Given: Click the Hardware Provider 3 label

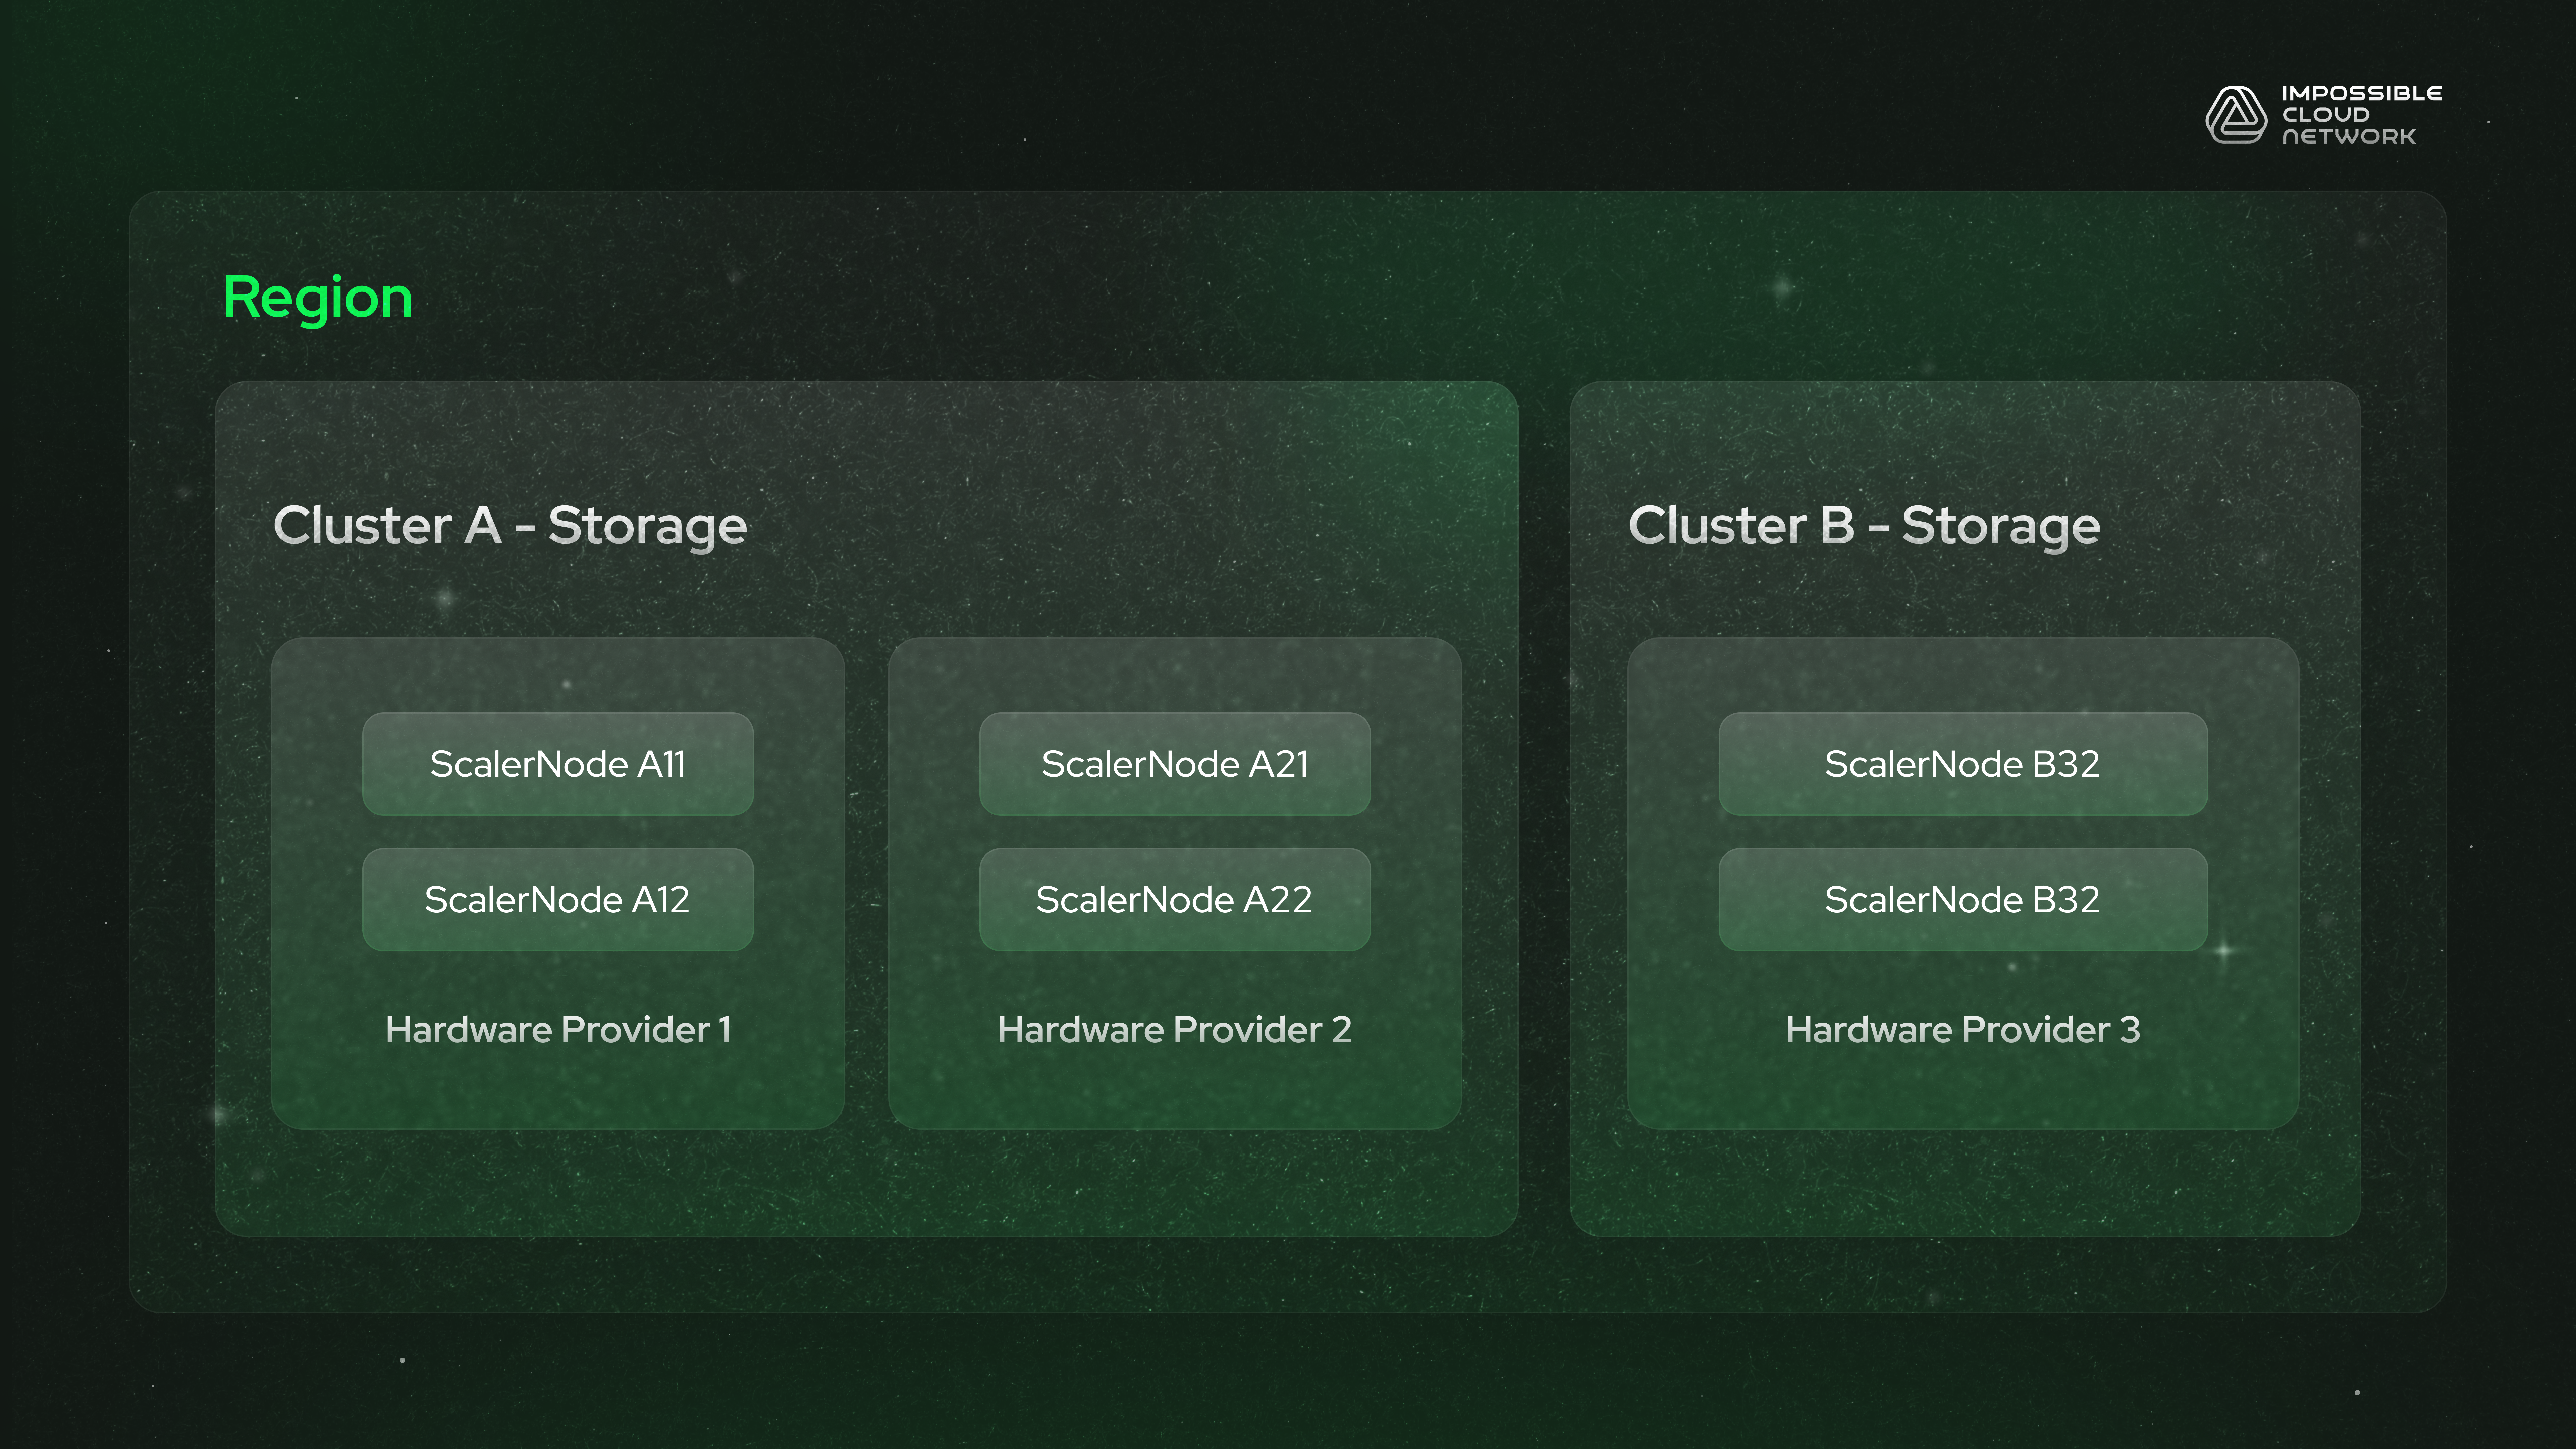Looking at the screenshot, I should point(1962,1029).
